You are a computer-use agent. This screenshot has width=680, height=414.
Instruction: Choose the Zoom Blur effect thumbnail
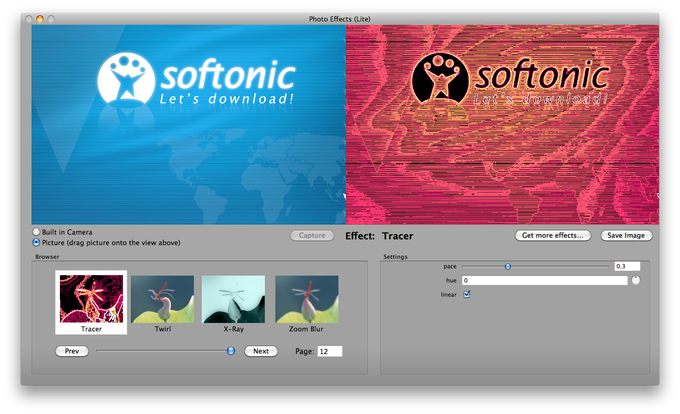(x=307, y=299)
